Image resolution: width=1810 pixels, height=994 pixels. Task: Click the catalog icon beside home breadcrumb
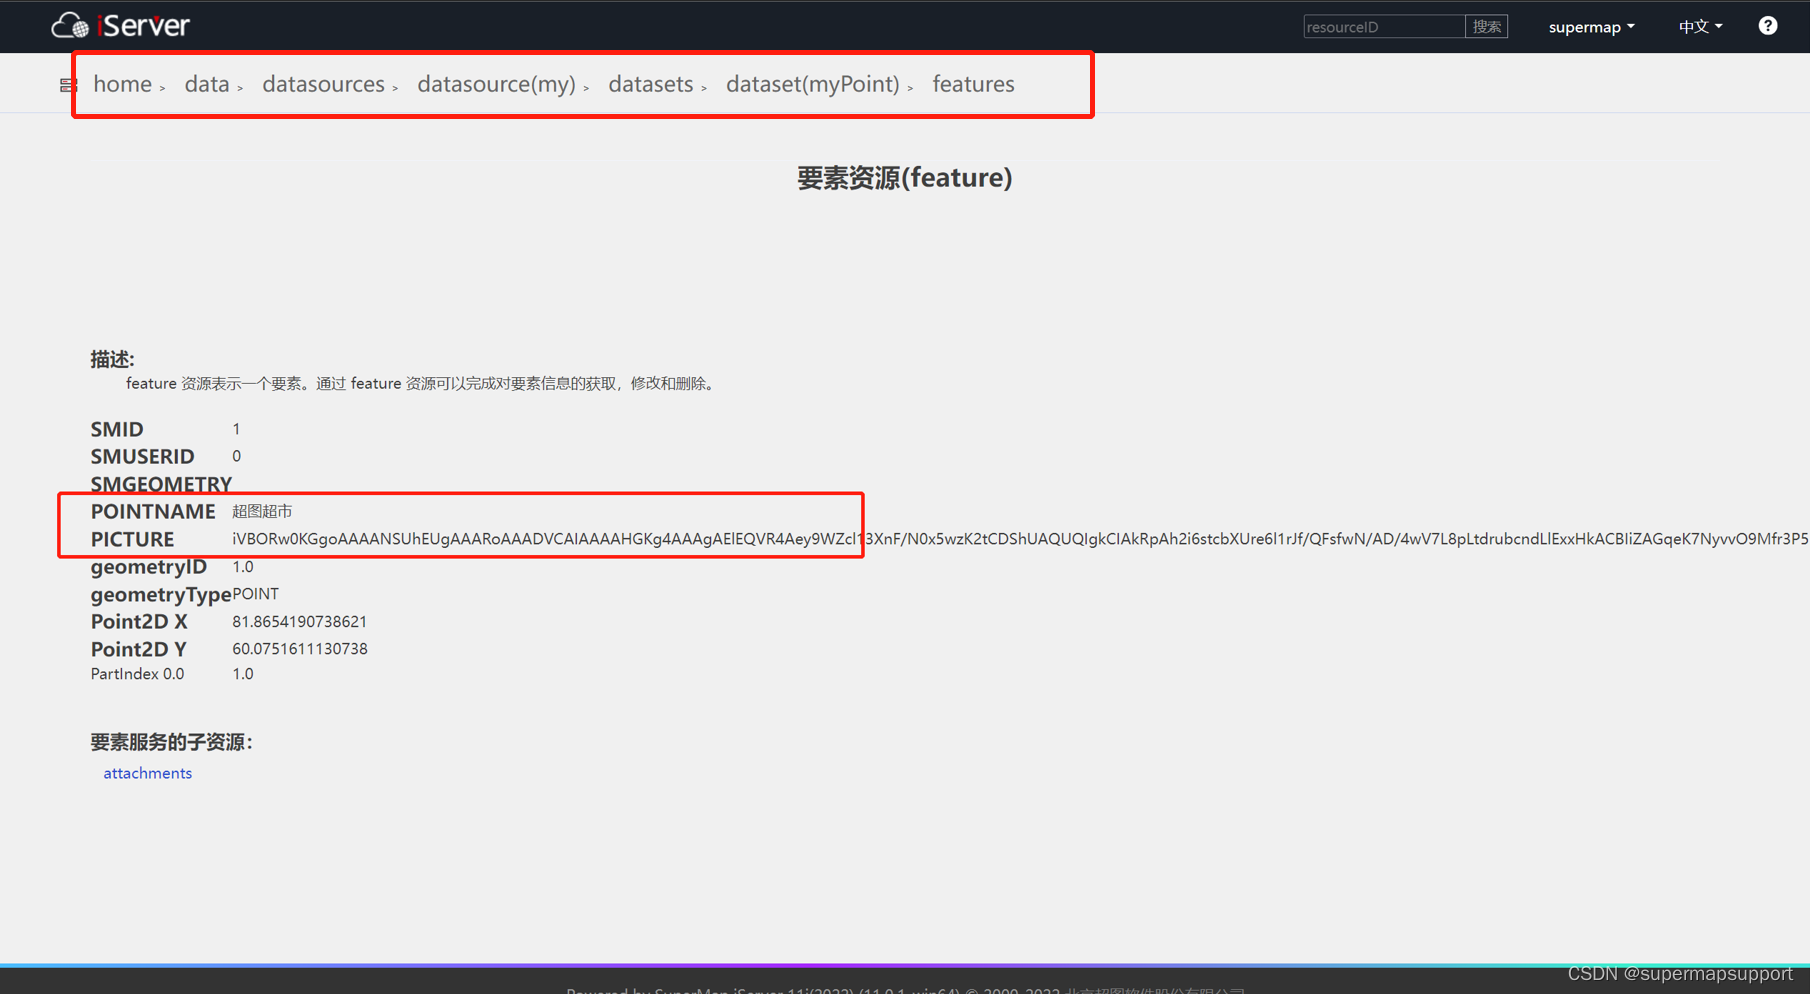(66, 84)
